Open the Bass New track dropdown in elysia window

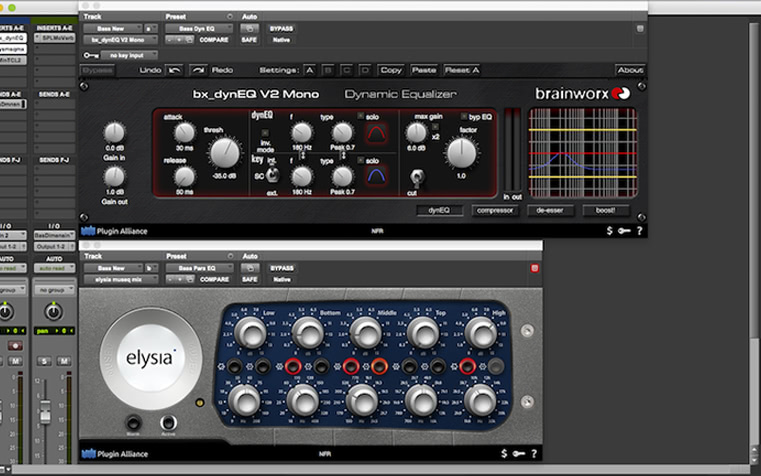coord(113,268)
